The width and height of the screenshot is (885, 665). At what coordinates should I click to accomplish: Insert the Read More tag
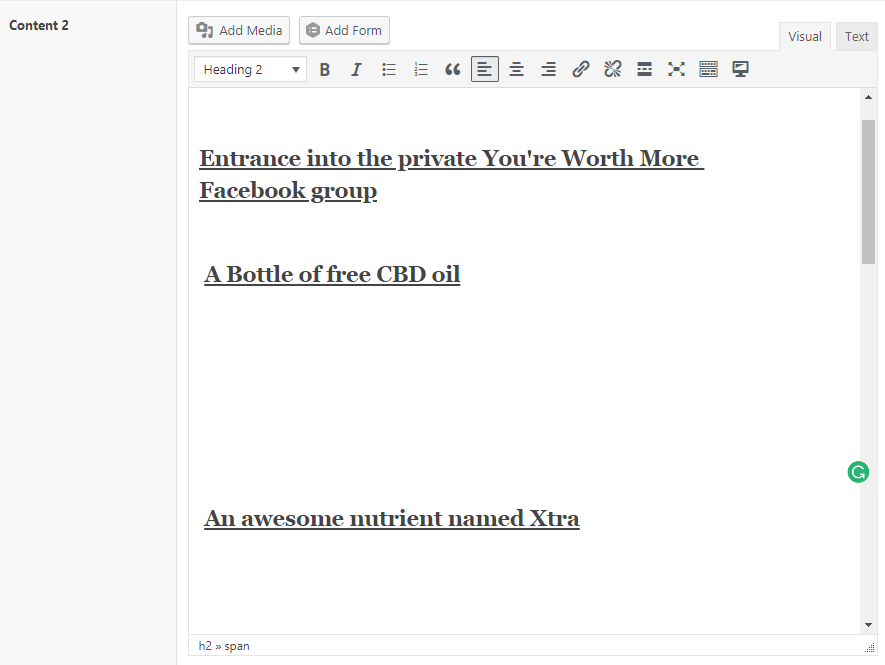click(645, 69)
